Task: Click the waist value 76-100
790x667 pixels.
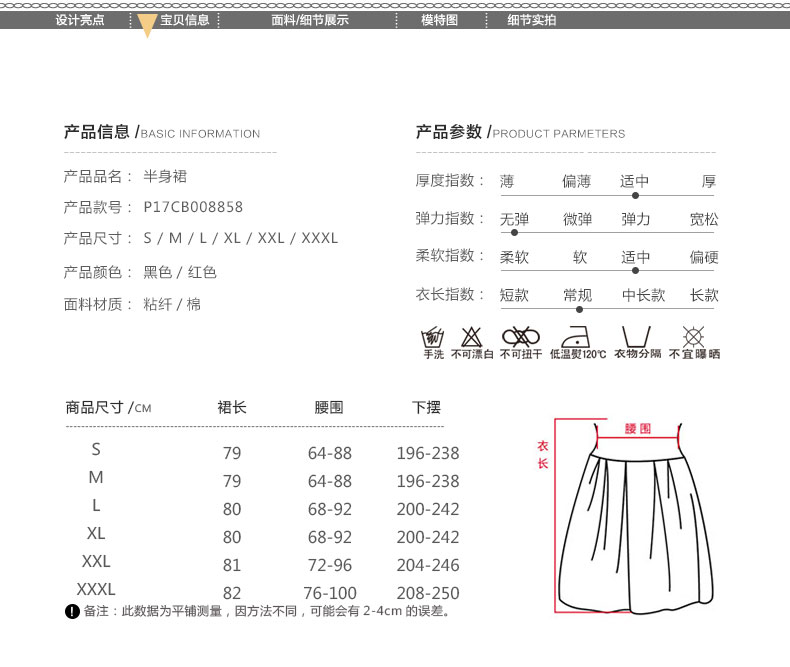Action: click(330, 593)
